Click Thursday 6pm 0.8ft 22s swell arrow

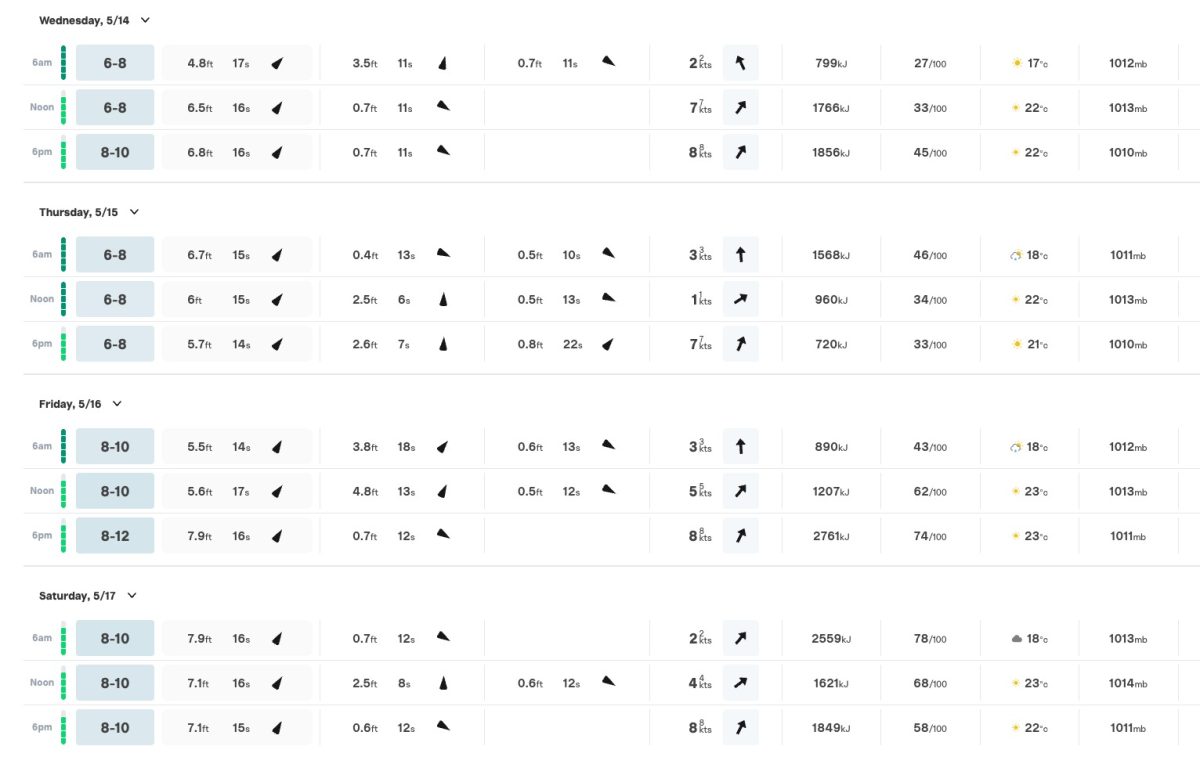[607, 344]
